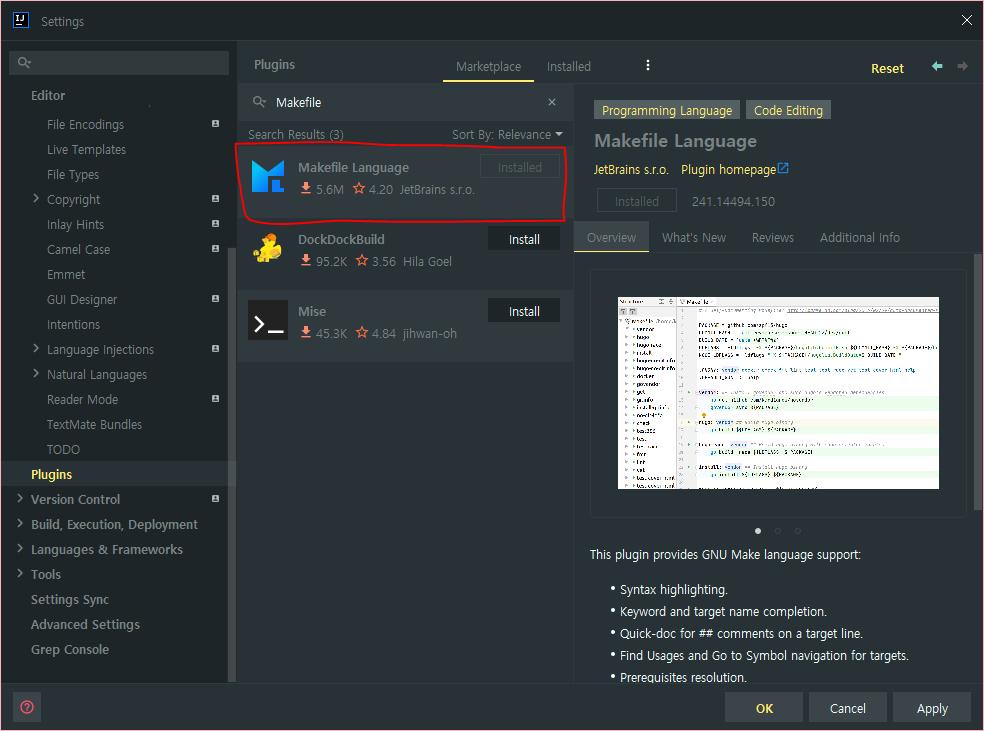The width and height of the screenshot is (984, 731).
Task: Click the external link icon beside Plugin homepage
Action: tap(783, 168)
